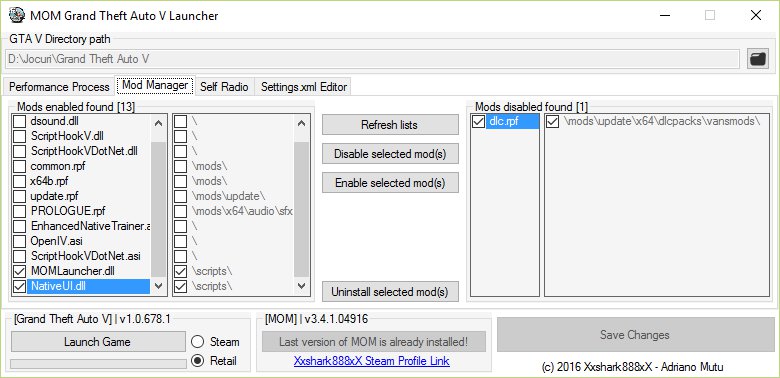Tick the common.rpf checkbox
The width and height of the screenshot is (780, 378).
click(19, 166)
